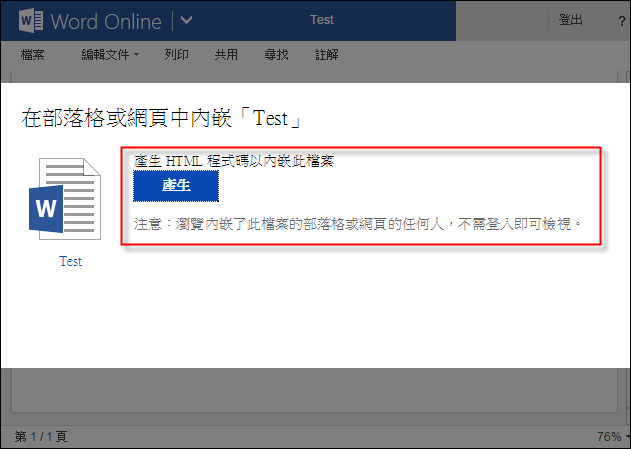Open the 檔案 menu
The image size is (631, 449).
click(x=33, y=55)
